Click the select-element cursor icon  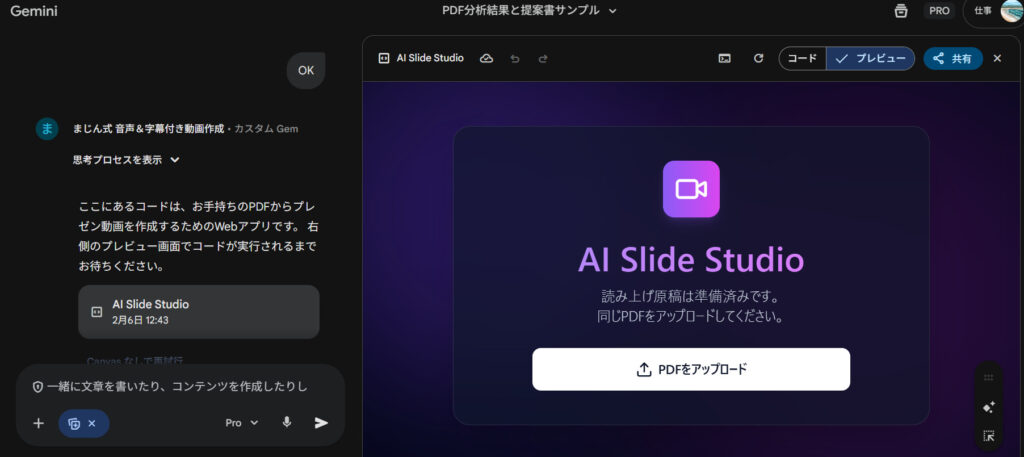coord(989,436)
